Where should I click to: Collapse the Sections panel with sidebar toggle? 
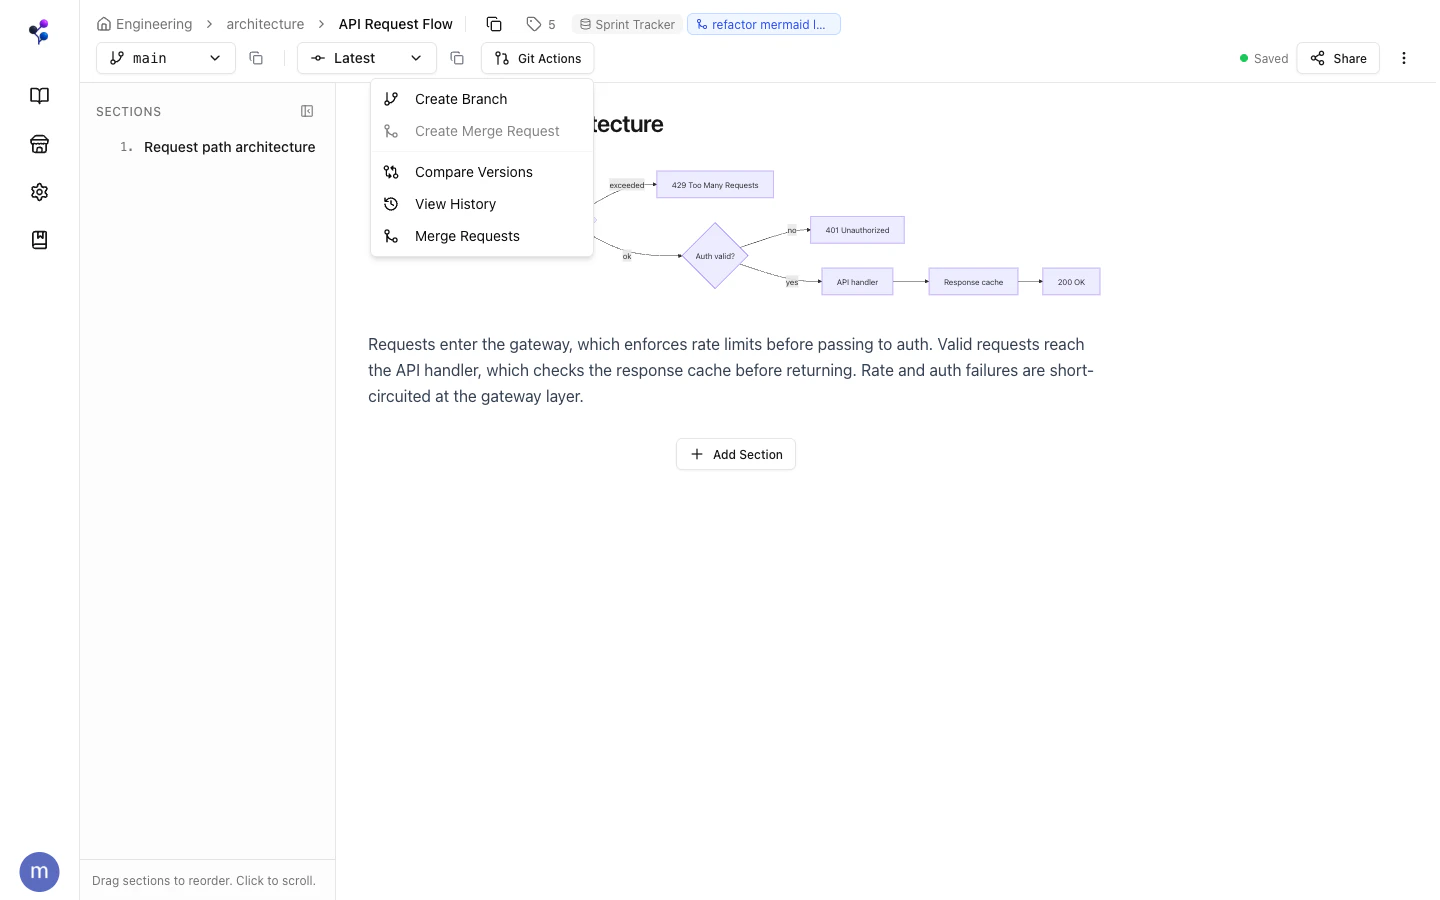tap(307, 111)
